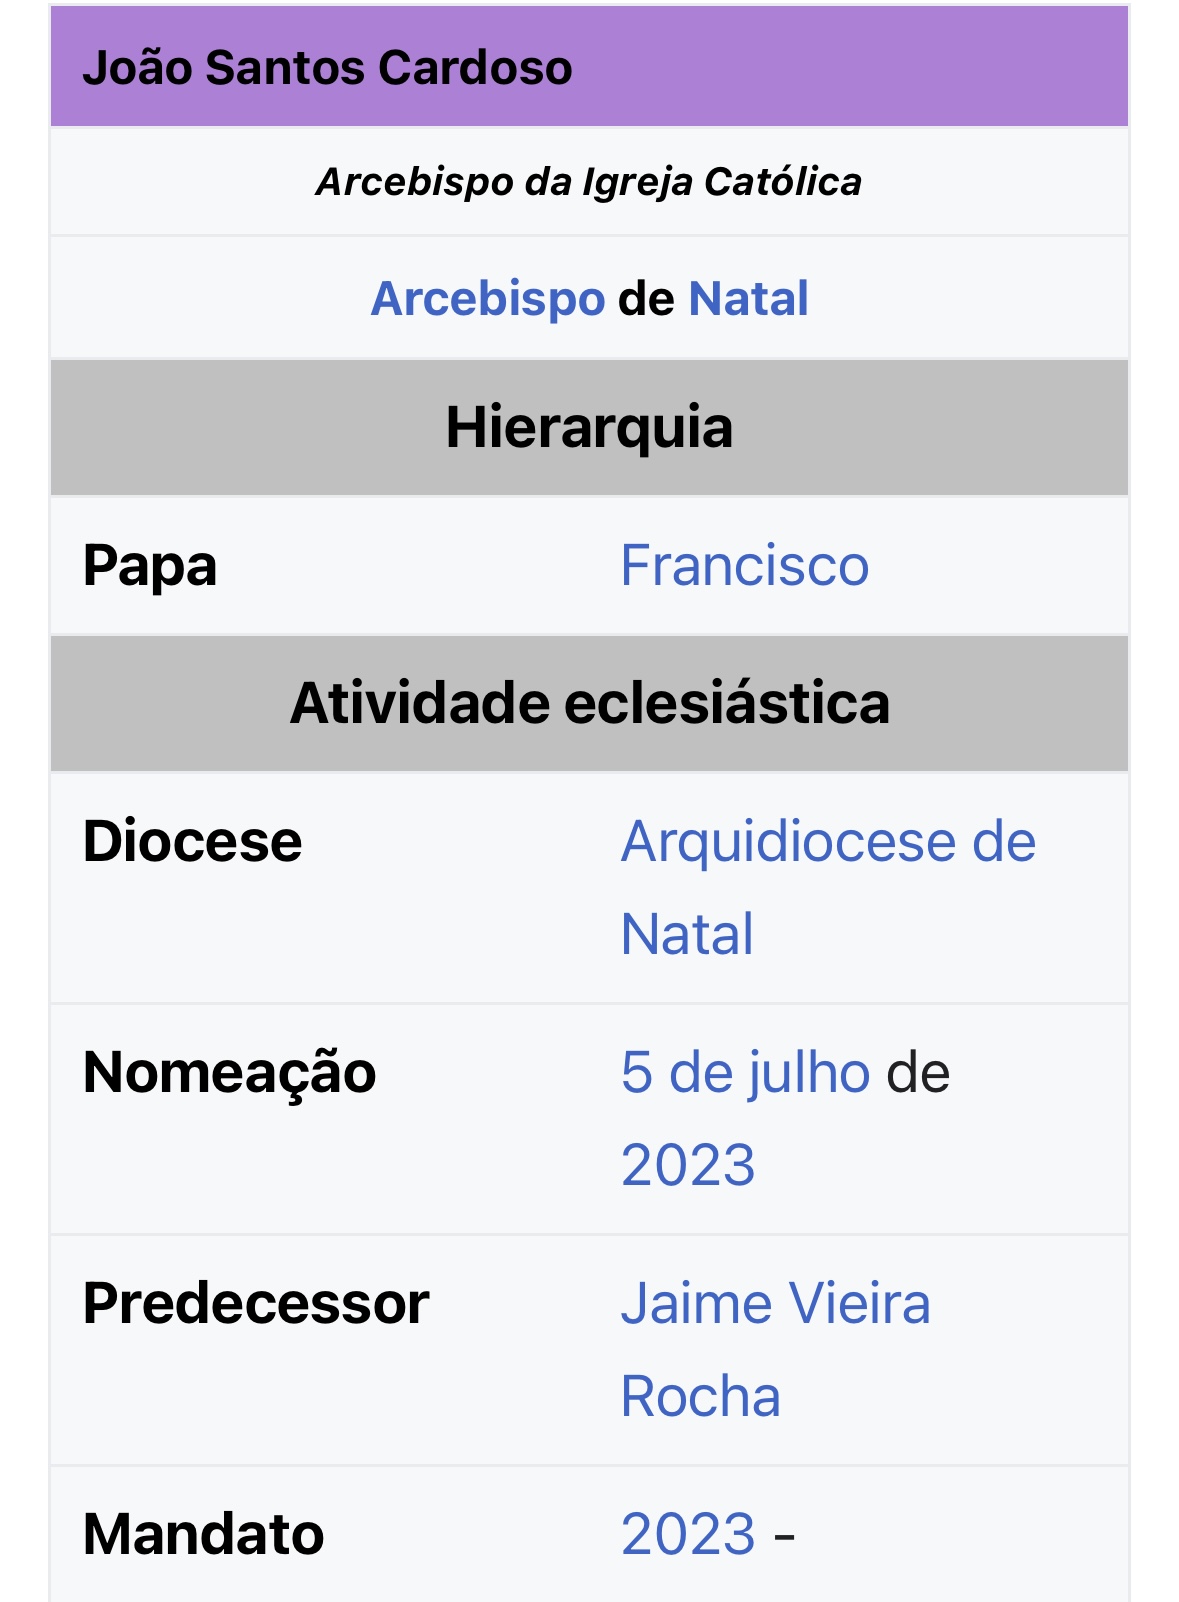Open the Jaime Vieira Rocha link
The width and height of the screenshot is (1179, 1602).
coord(775,1350)
